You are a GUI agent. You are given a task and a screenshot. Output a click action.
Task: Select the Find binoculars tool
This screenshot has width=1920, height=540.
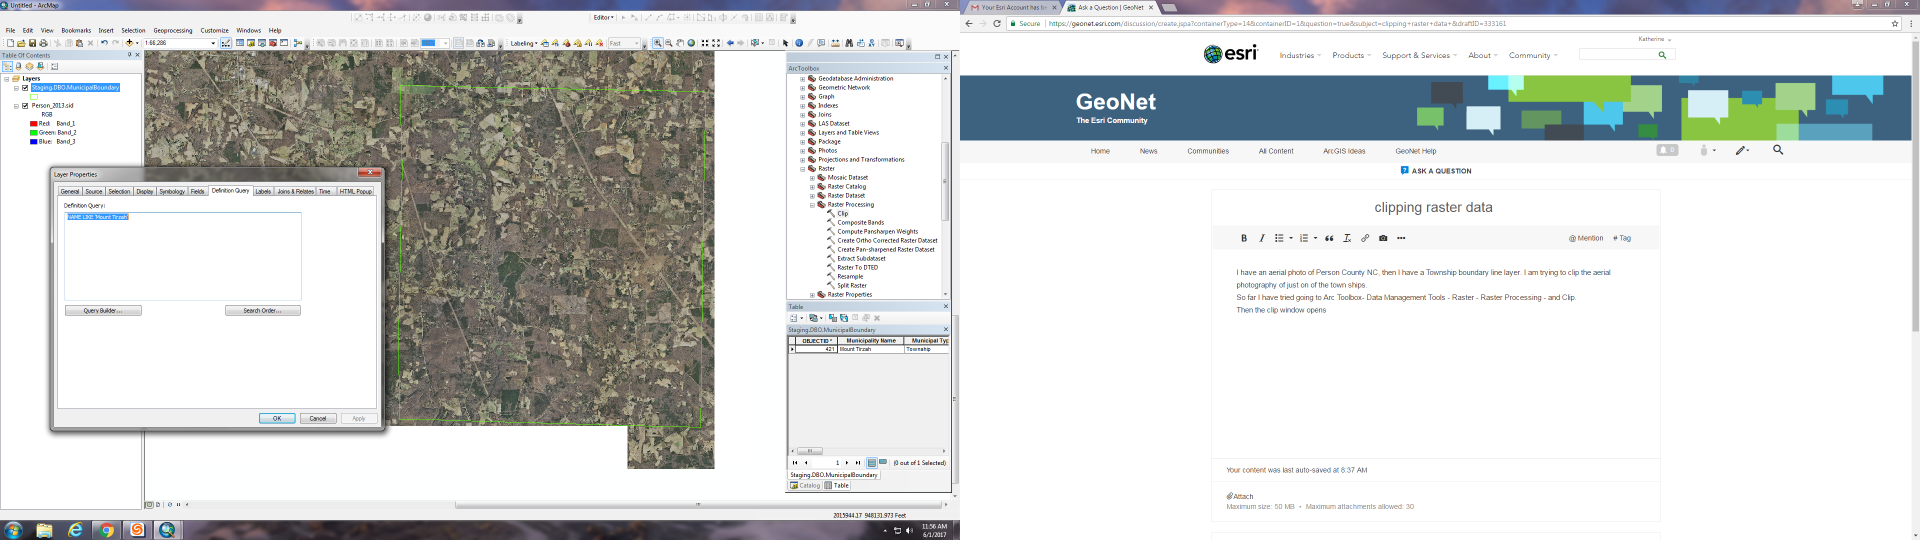pos(848,43)
